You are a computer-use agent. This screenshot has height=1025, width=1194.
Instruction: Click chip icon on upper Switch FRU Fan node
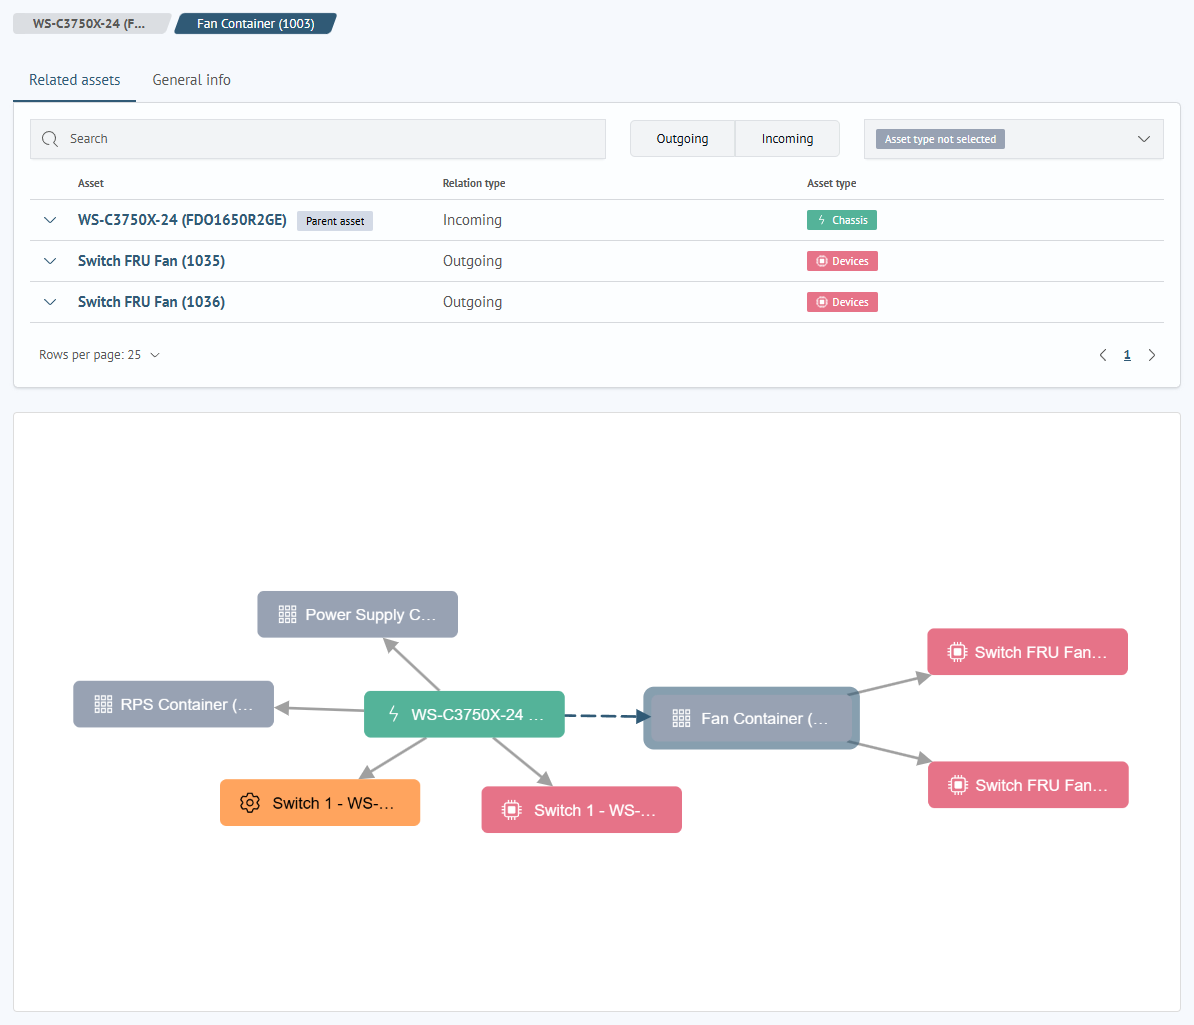tap(957, 652)
